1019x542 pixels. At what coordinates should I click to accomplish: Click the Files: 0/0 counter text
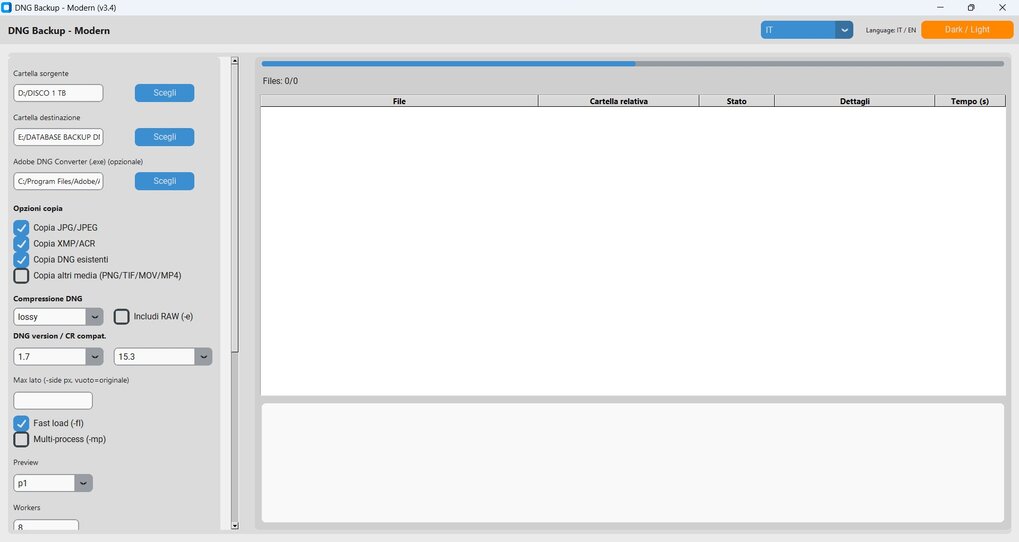(x=280, y=81)
